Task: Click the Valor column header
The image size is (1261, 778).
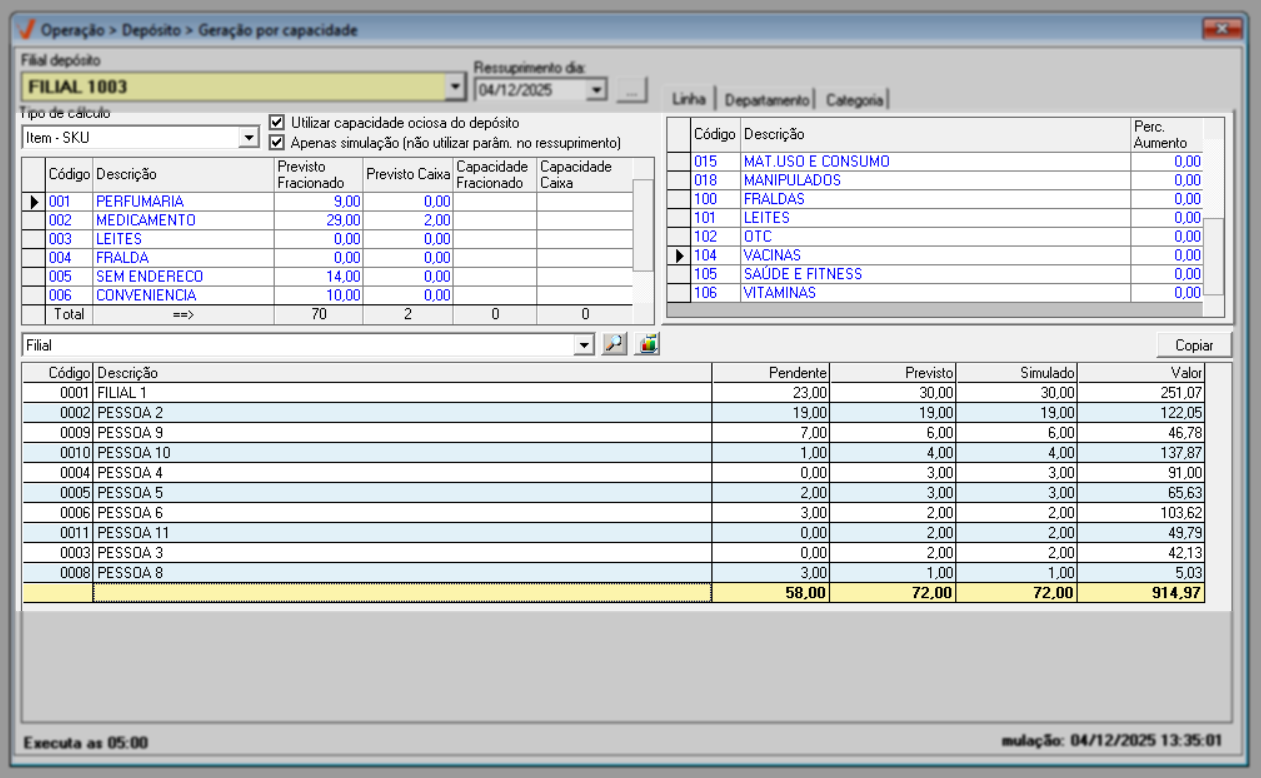Action: click(x=1142, y=373)
